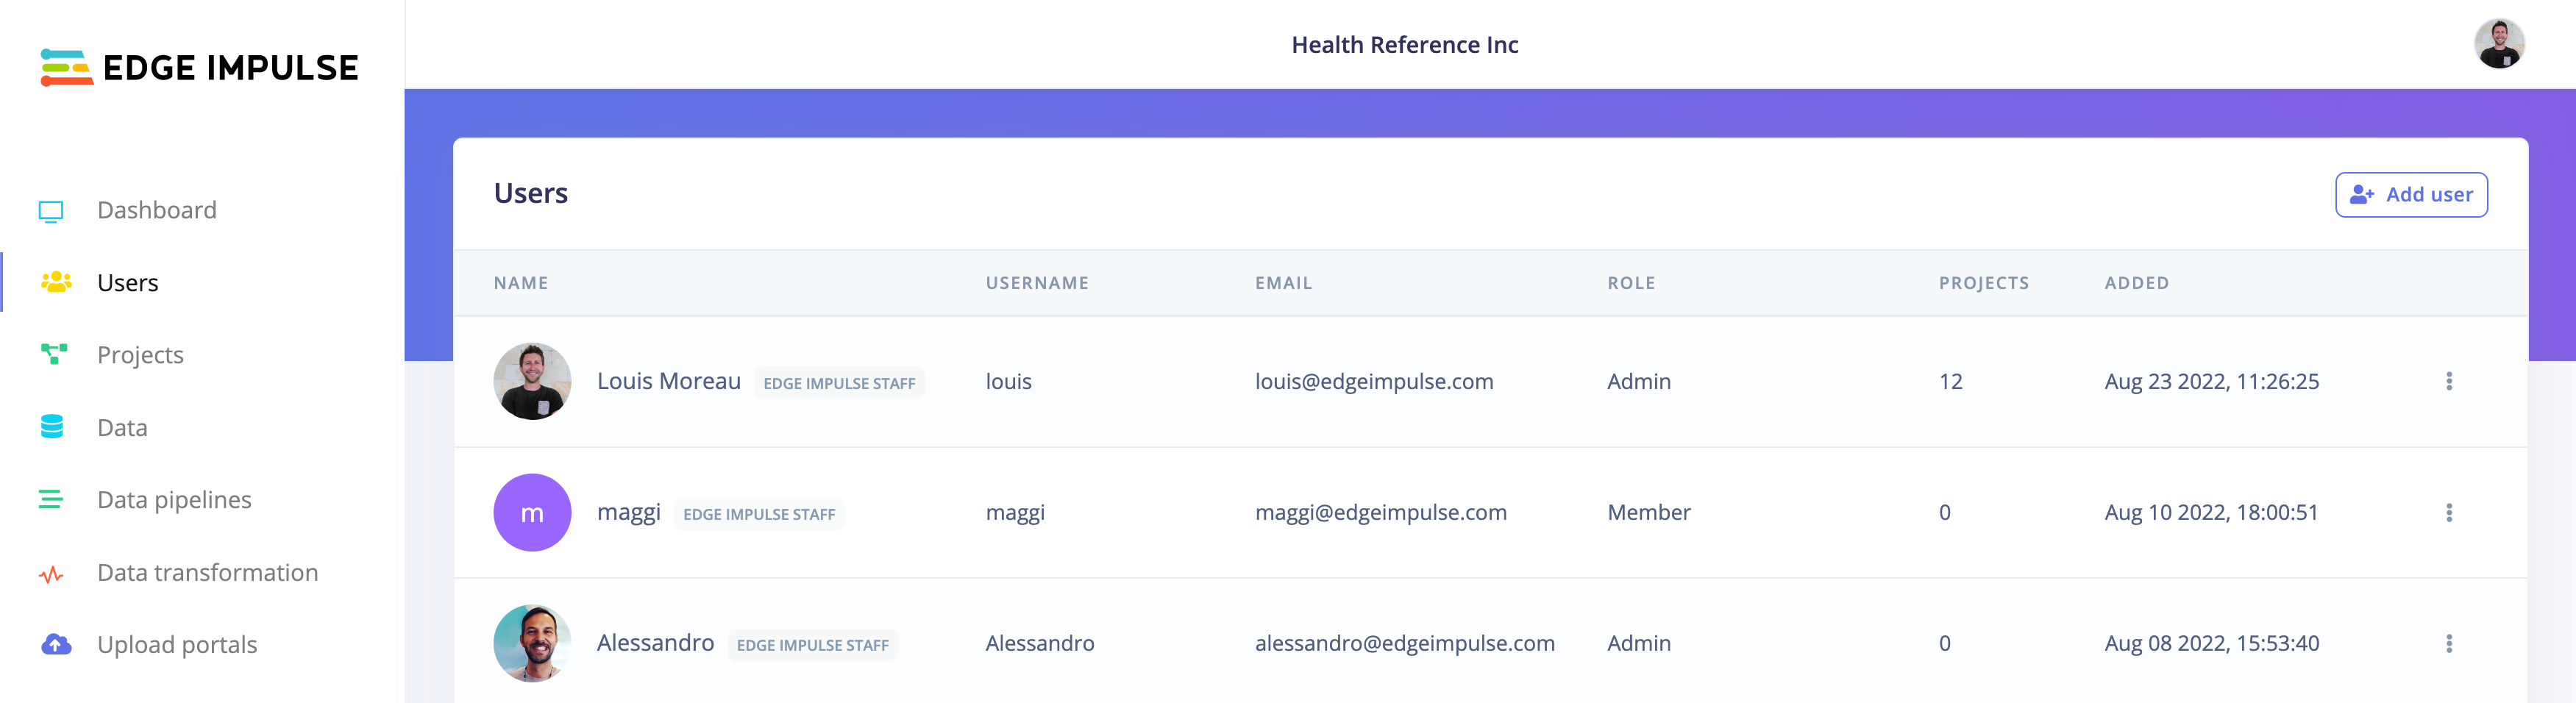
Task: Click the yellow Users group icon
Action: coord(56,283)
